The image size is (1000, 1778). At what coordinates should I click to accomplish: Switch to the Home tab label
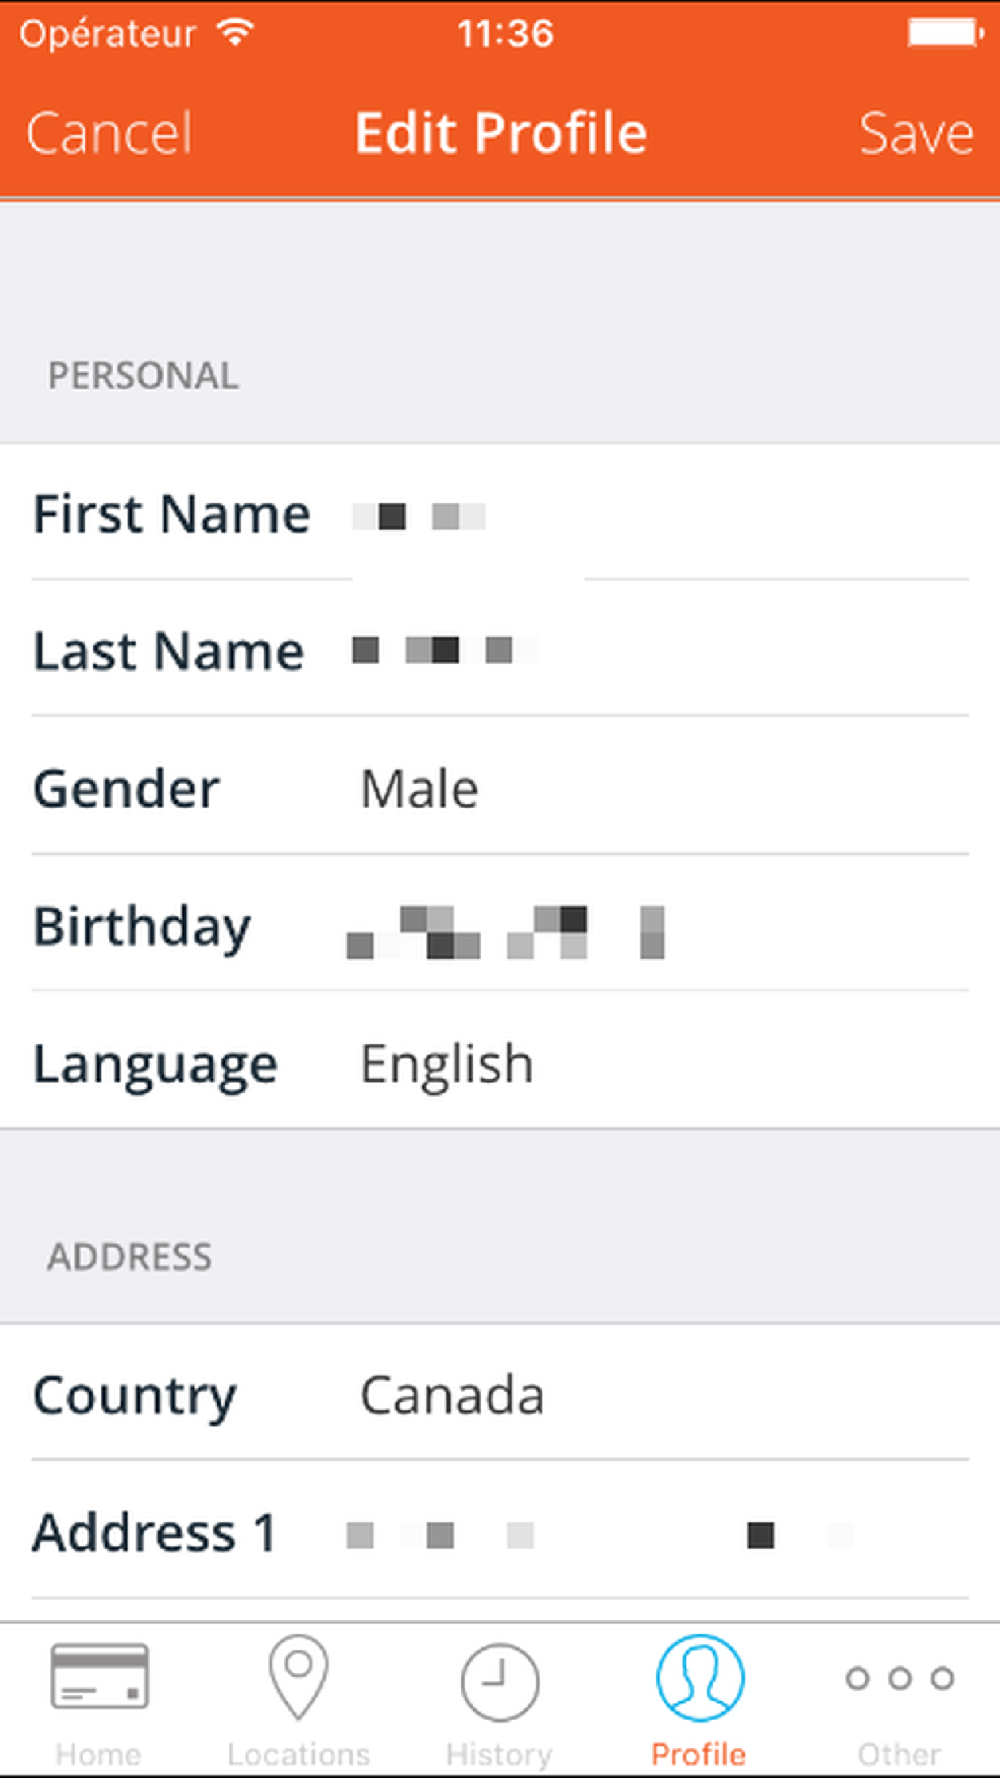click(98, 1754)
